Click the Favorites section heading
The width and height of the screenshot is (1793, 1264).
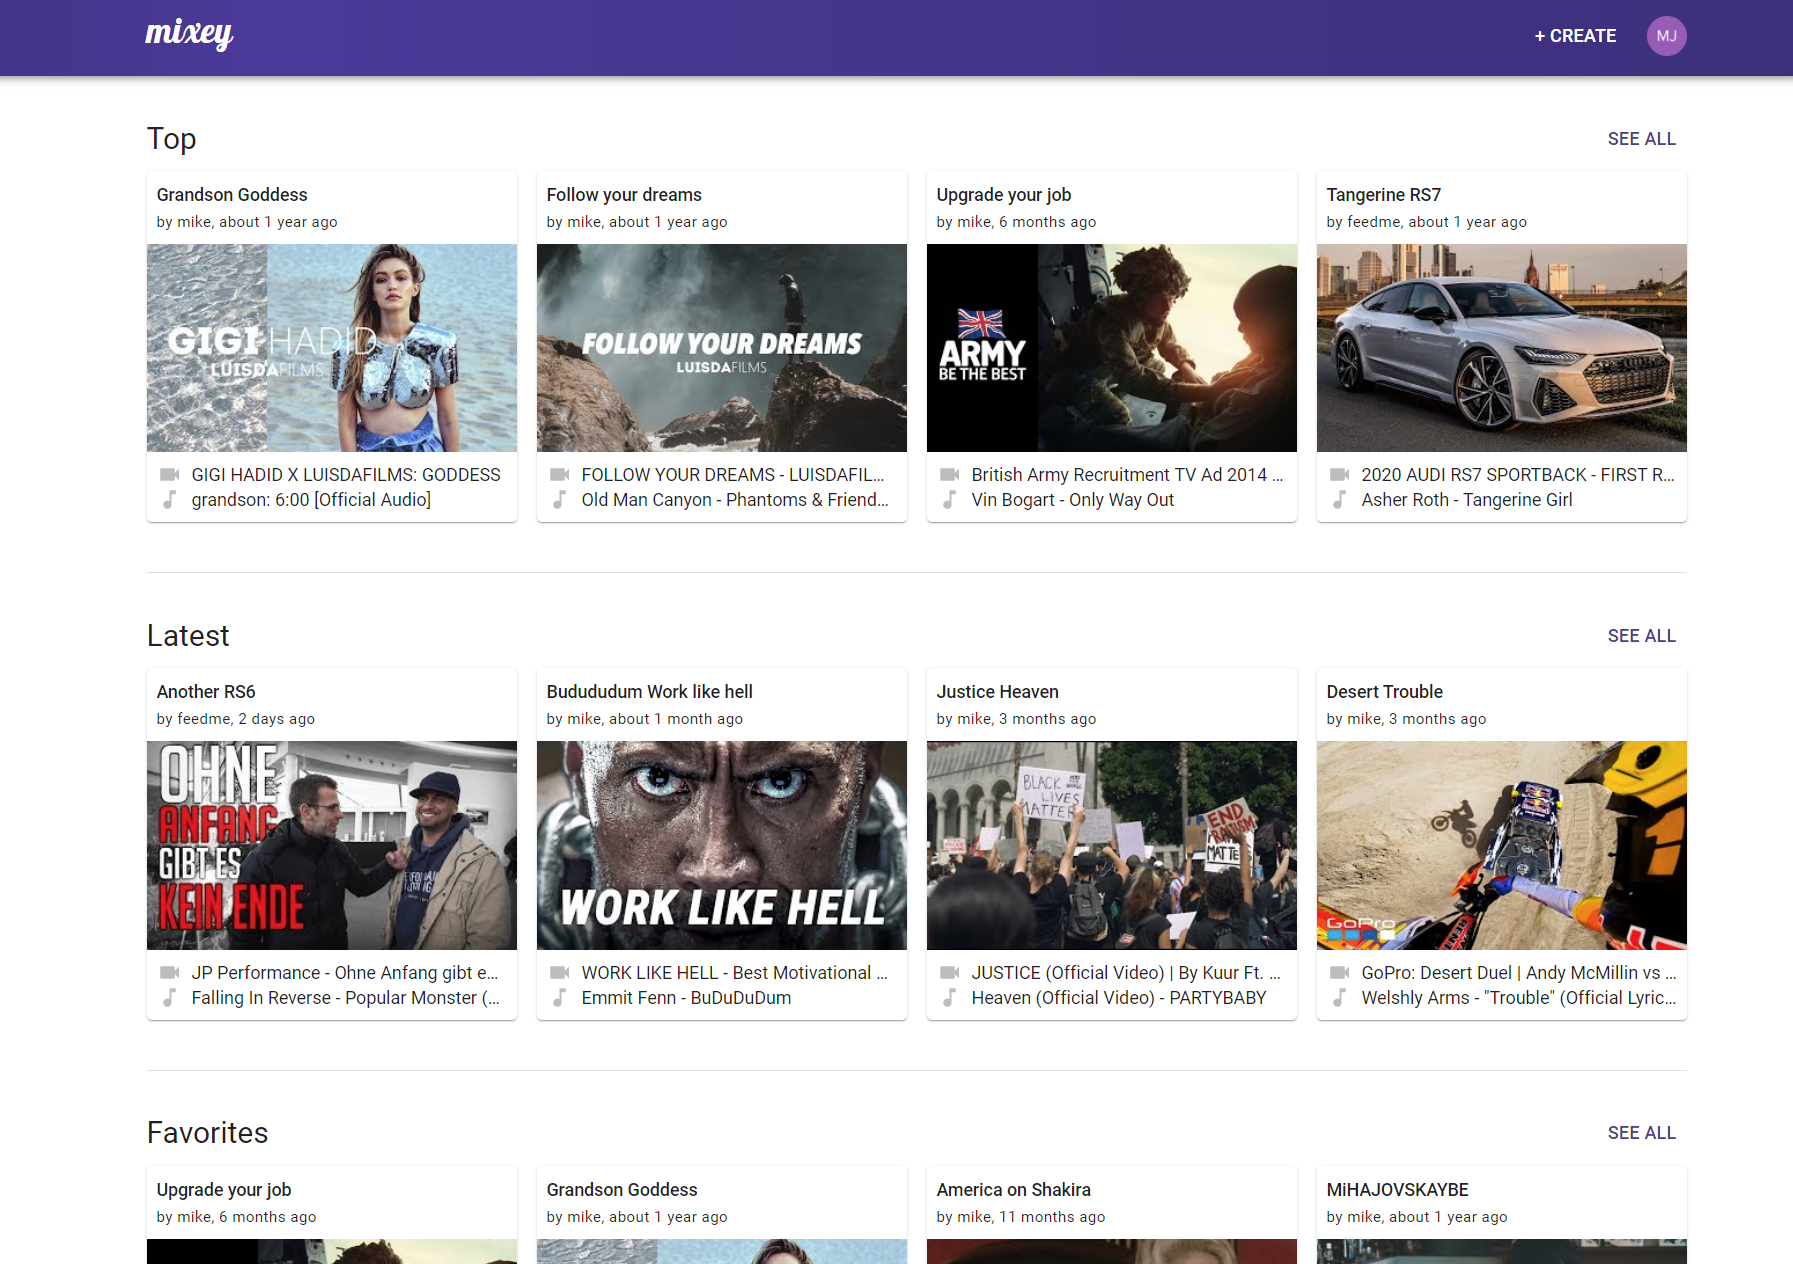coord(208,1133)
